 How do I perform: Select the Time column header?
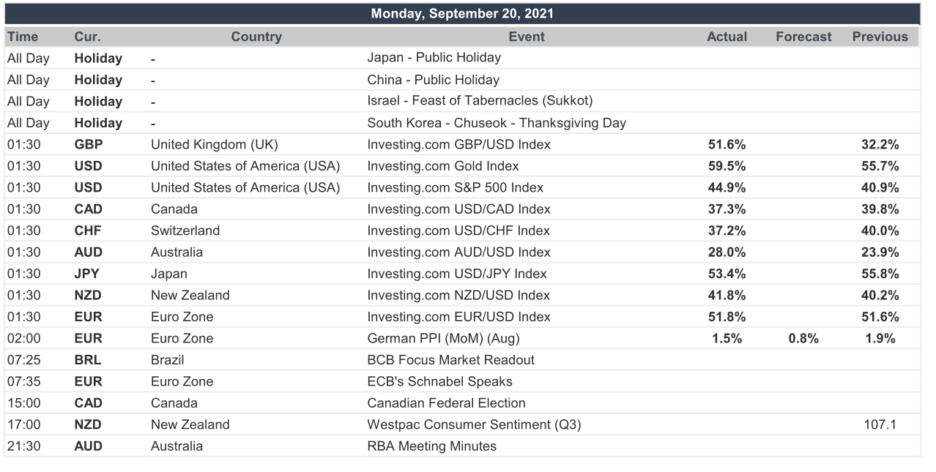click(23, 36)
